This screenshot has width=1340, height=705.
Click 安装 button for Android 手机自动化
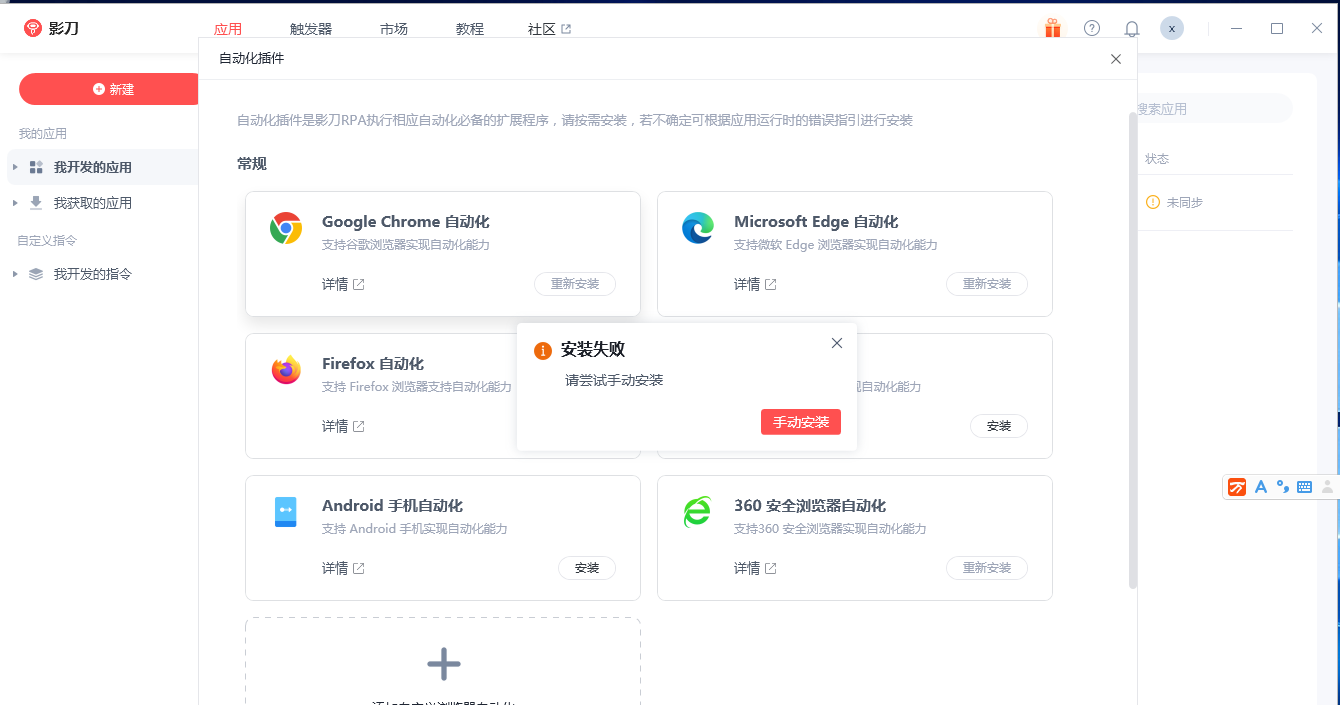587,568
